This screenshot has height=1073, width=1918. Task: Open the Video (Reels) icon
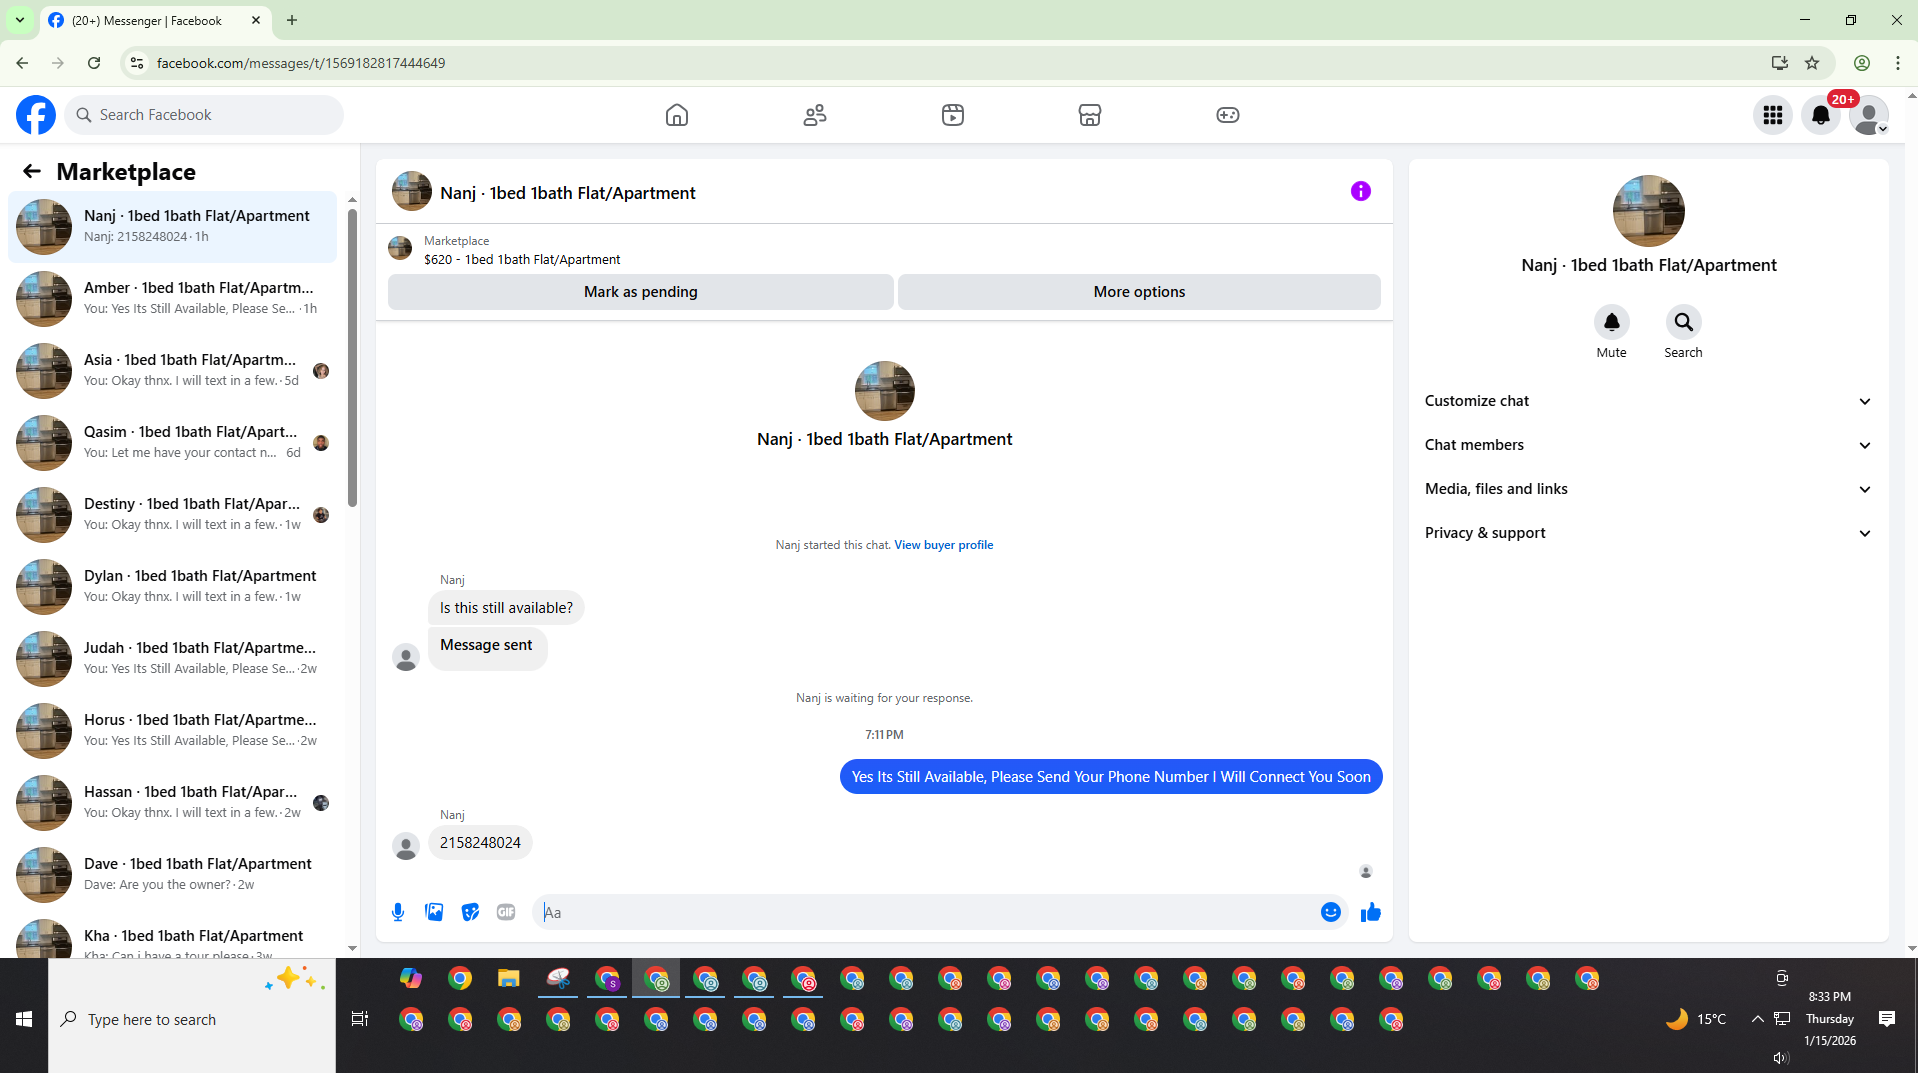click(953, 115)
